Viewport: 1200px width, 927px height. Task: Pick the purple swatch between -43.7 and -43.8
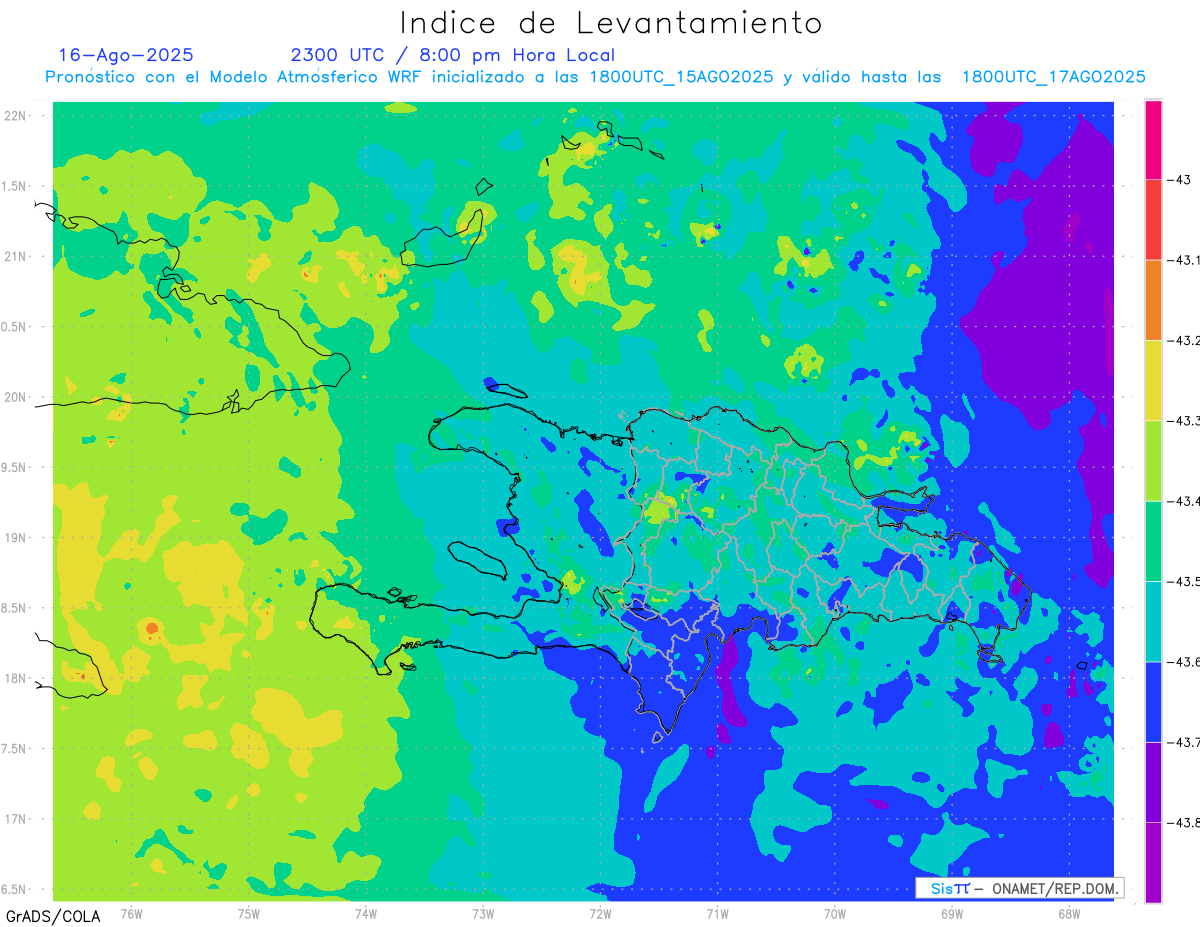coord(1153,781)
